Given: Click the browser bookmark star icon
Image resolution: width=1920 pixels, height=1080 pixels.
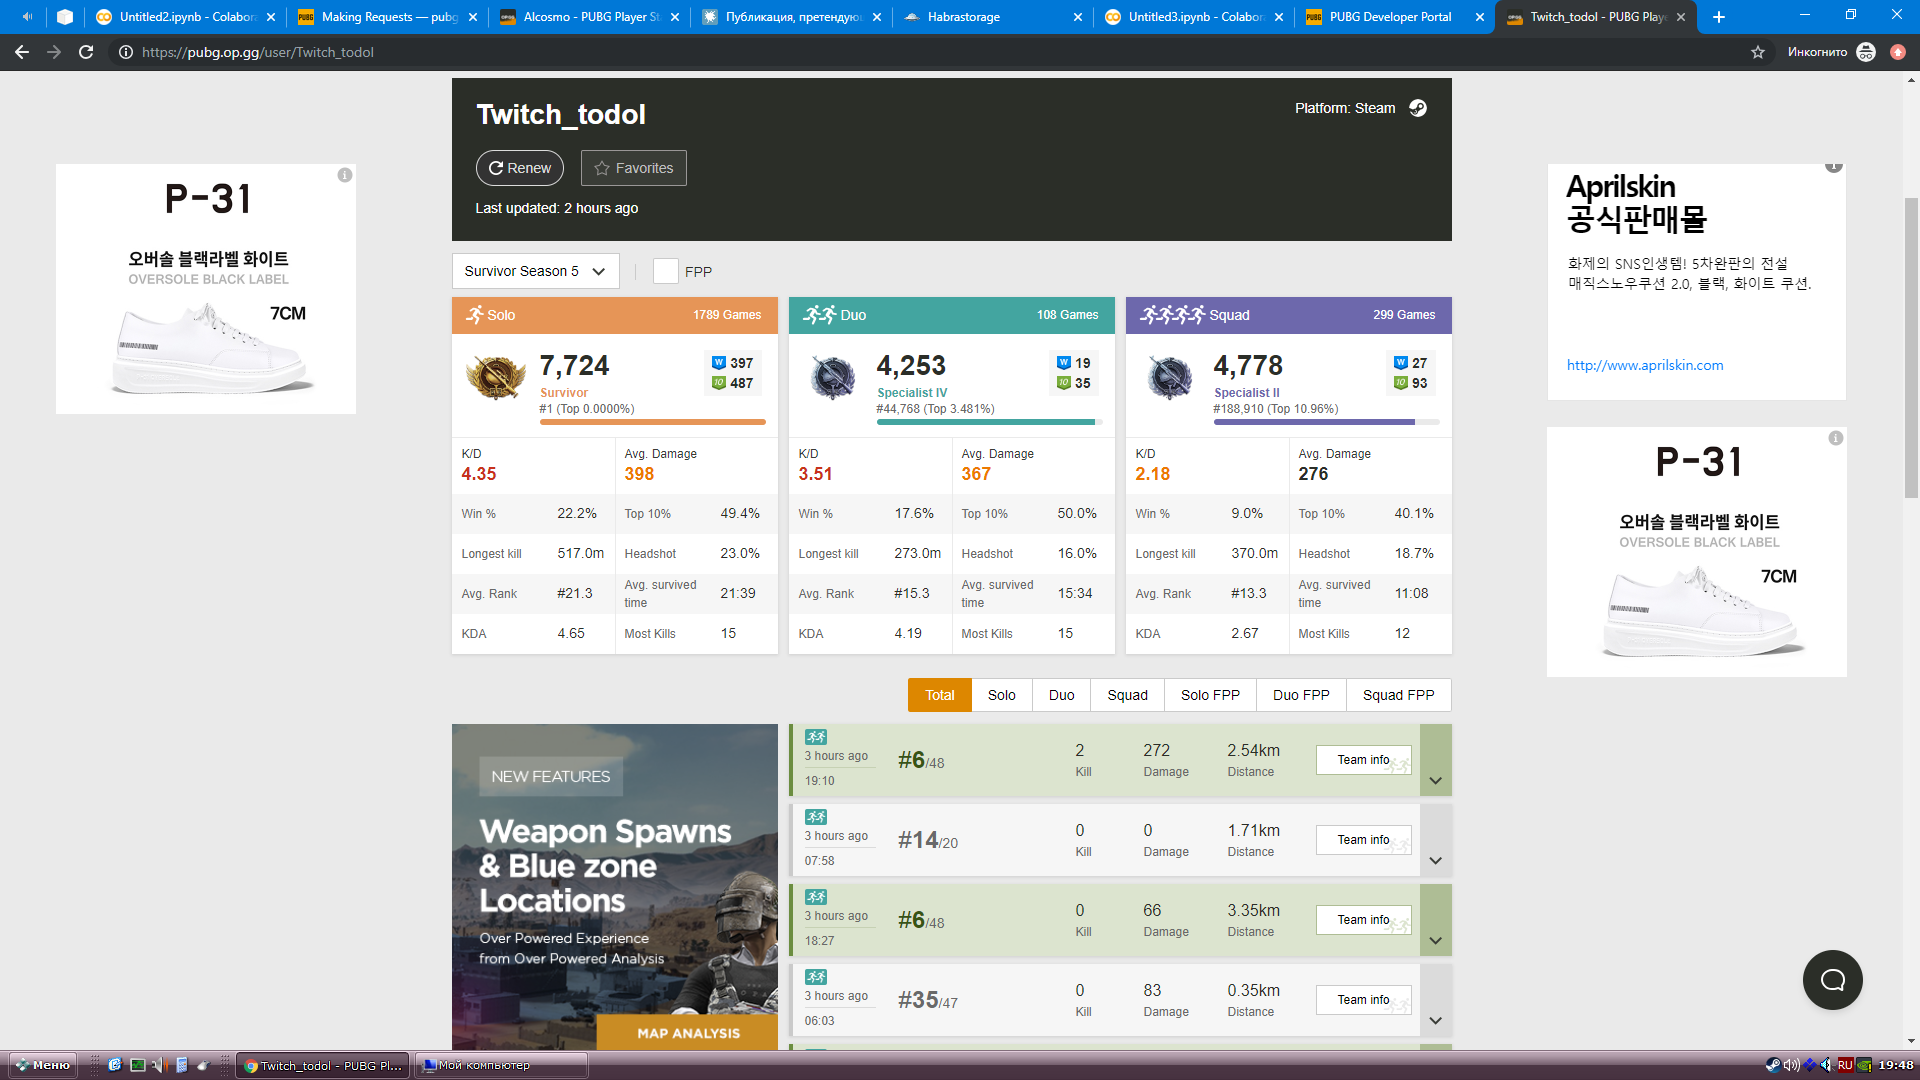Looking at the screenshot, I should point(1757,52).
